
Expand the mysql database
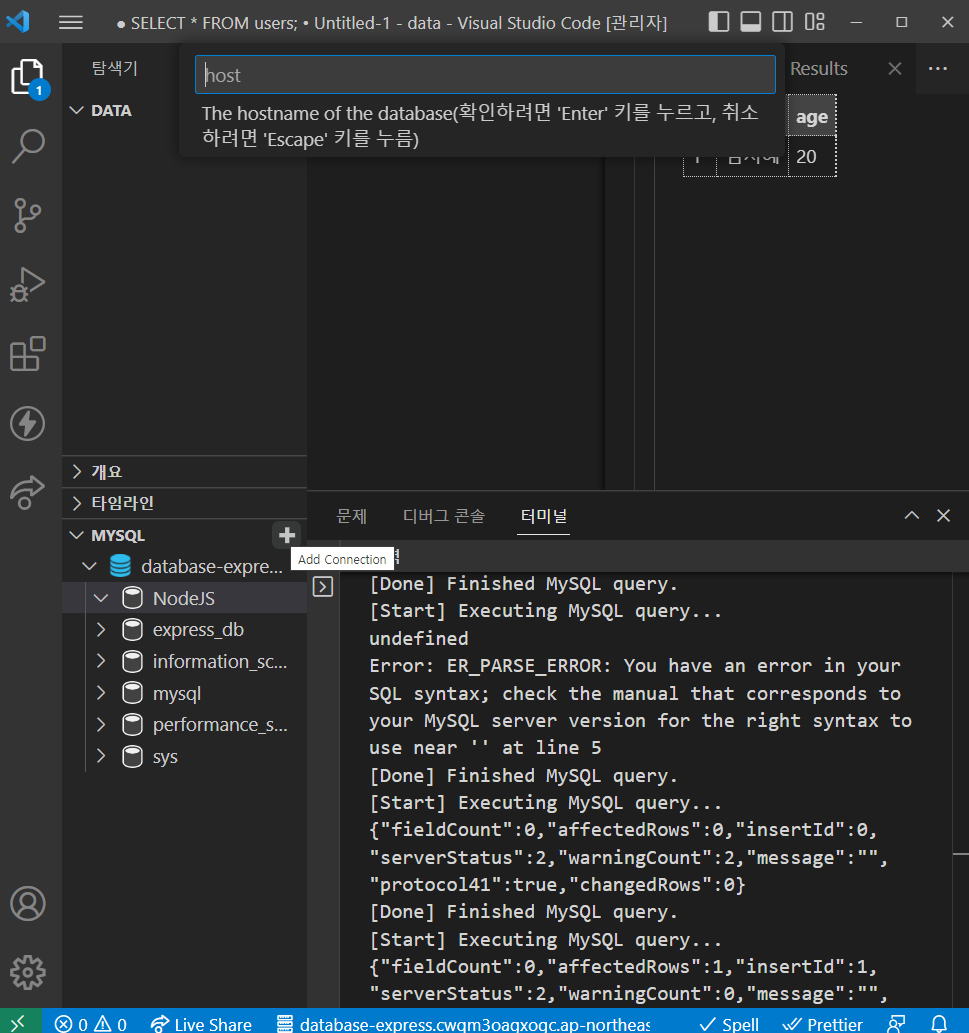point(101,693)
